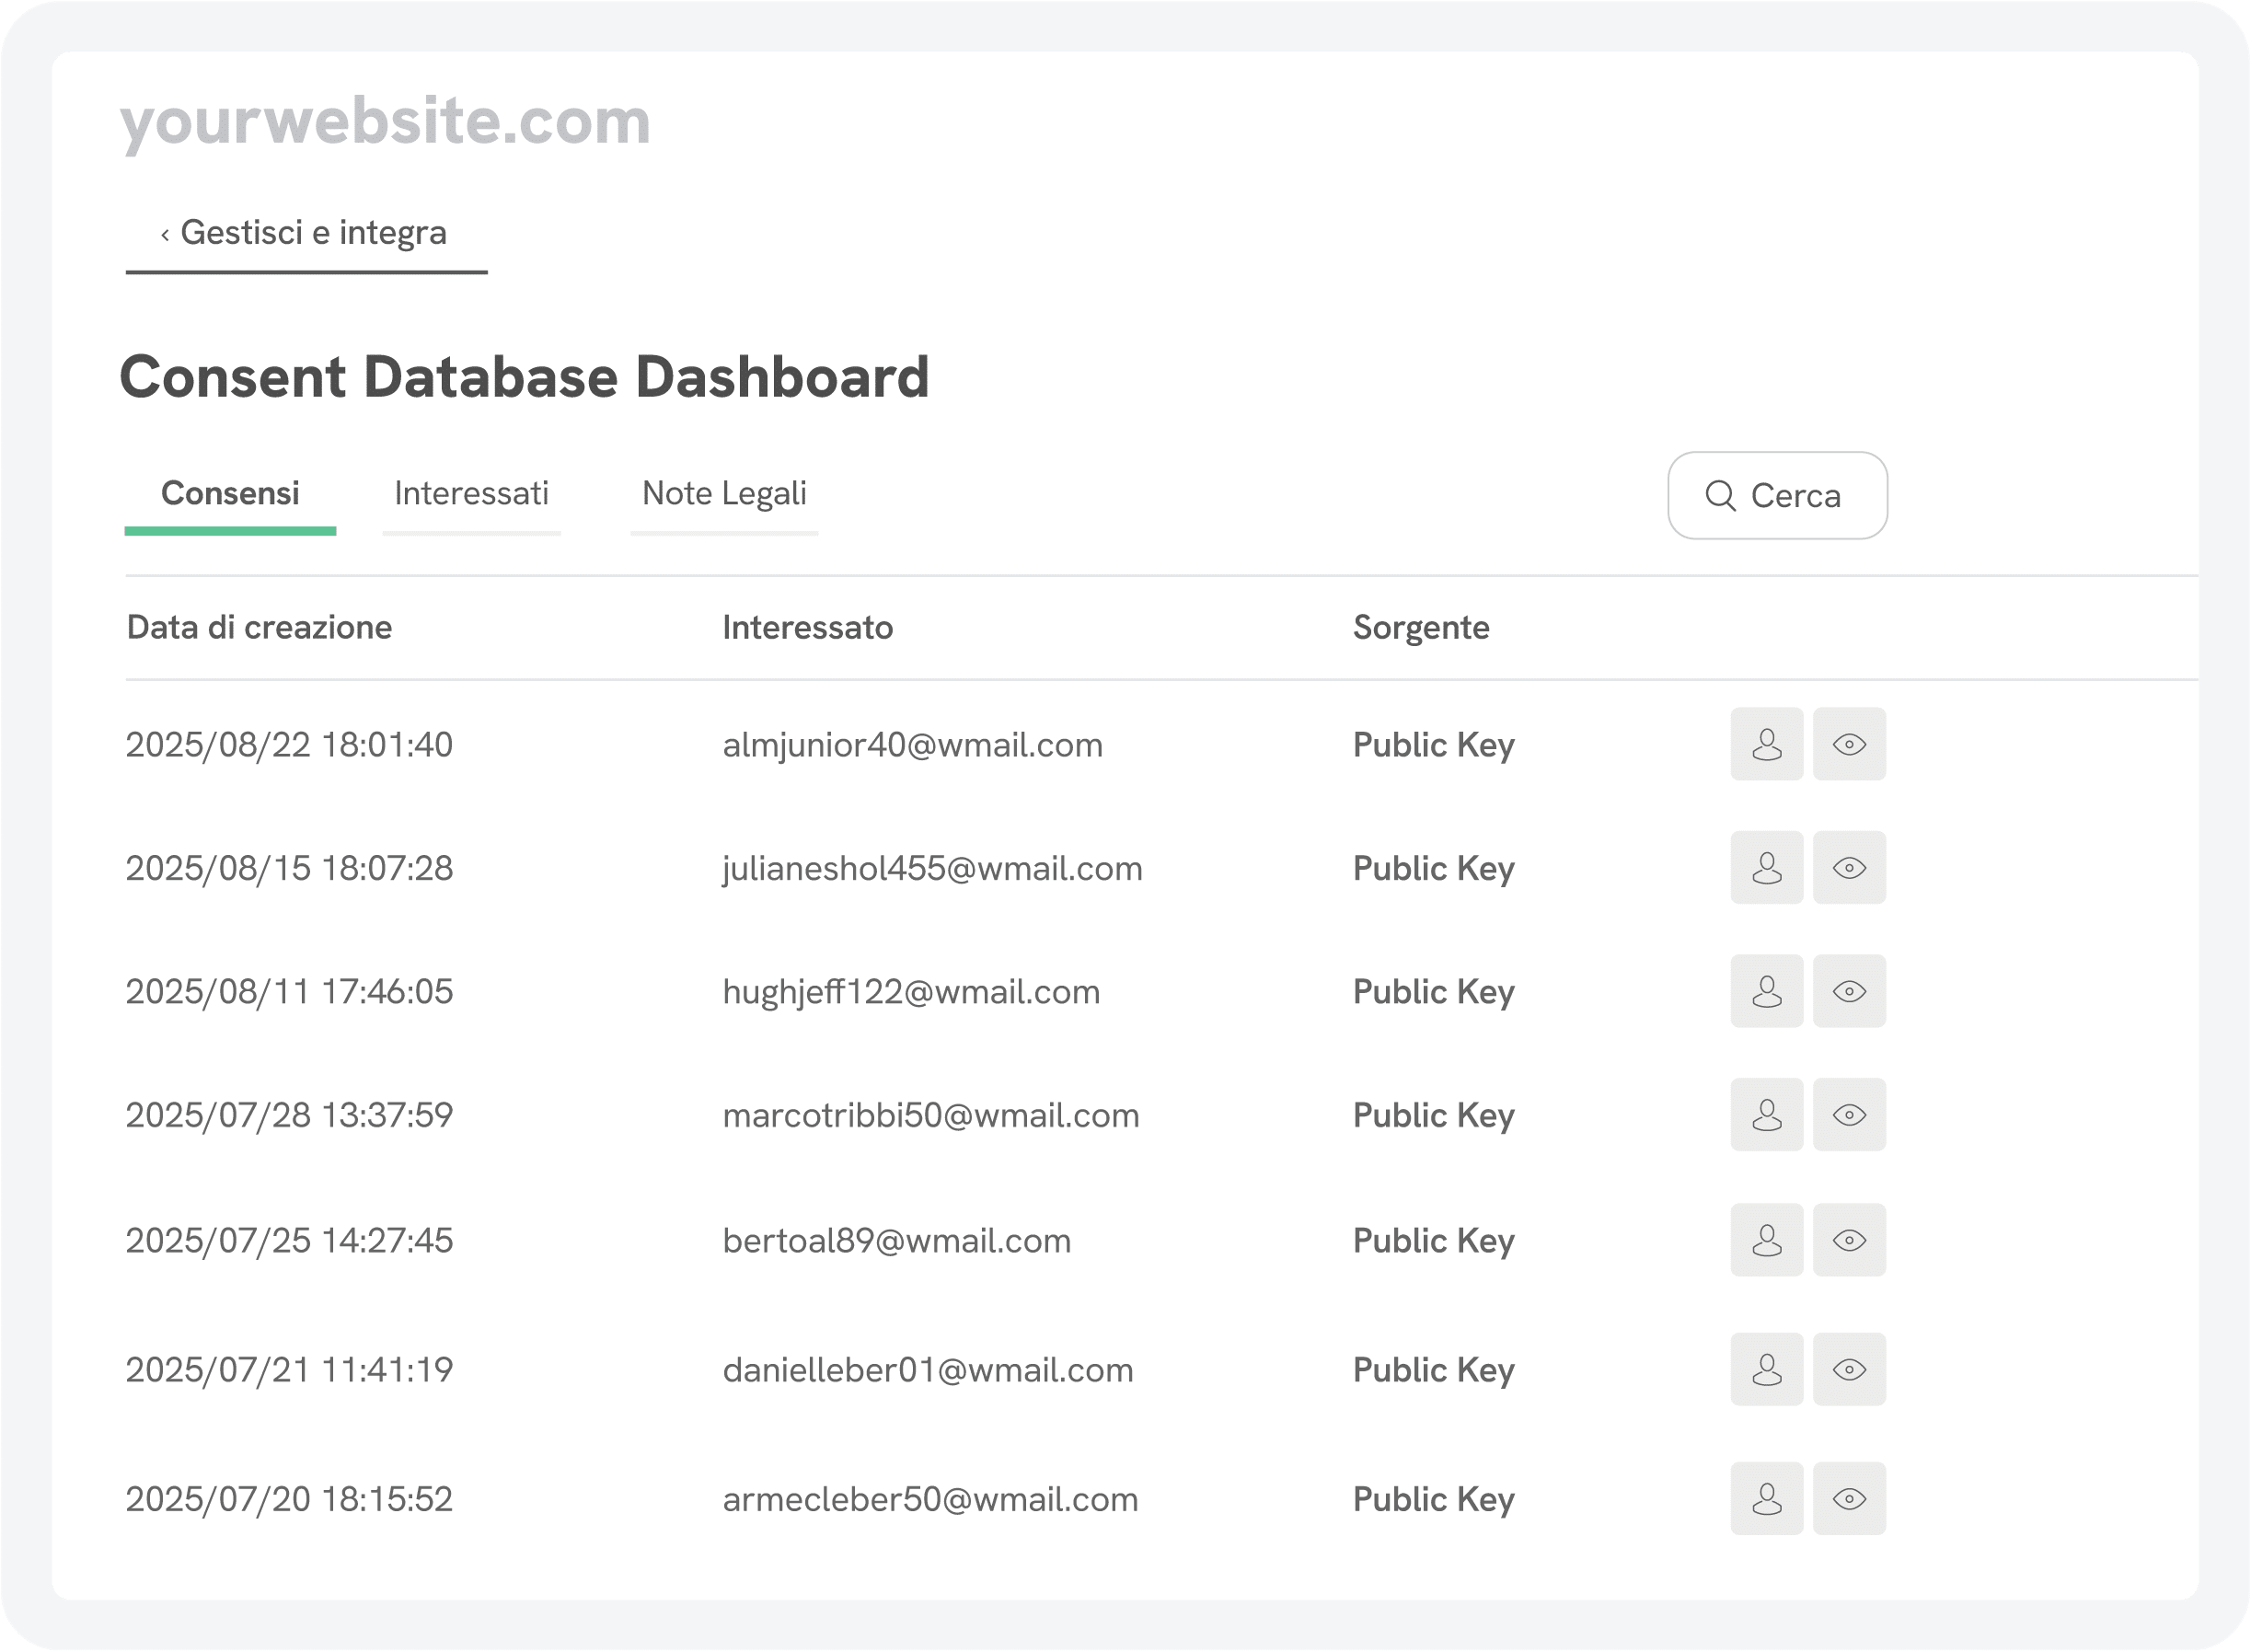View consent recorded by bertoal89@wmail.com
Viewport: 2251px width, 1652px height.
coord(1849,1240)
